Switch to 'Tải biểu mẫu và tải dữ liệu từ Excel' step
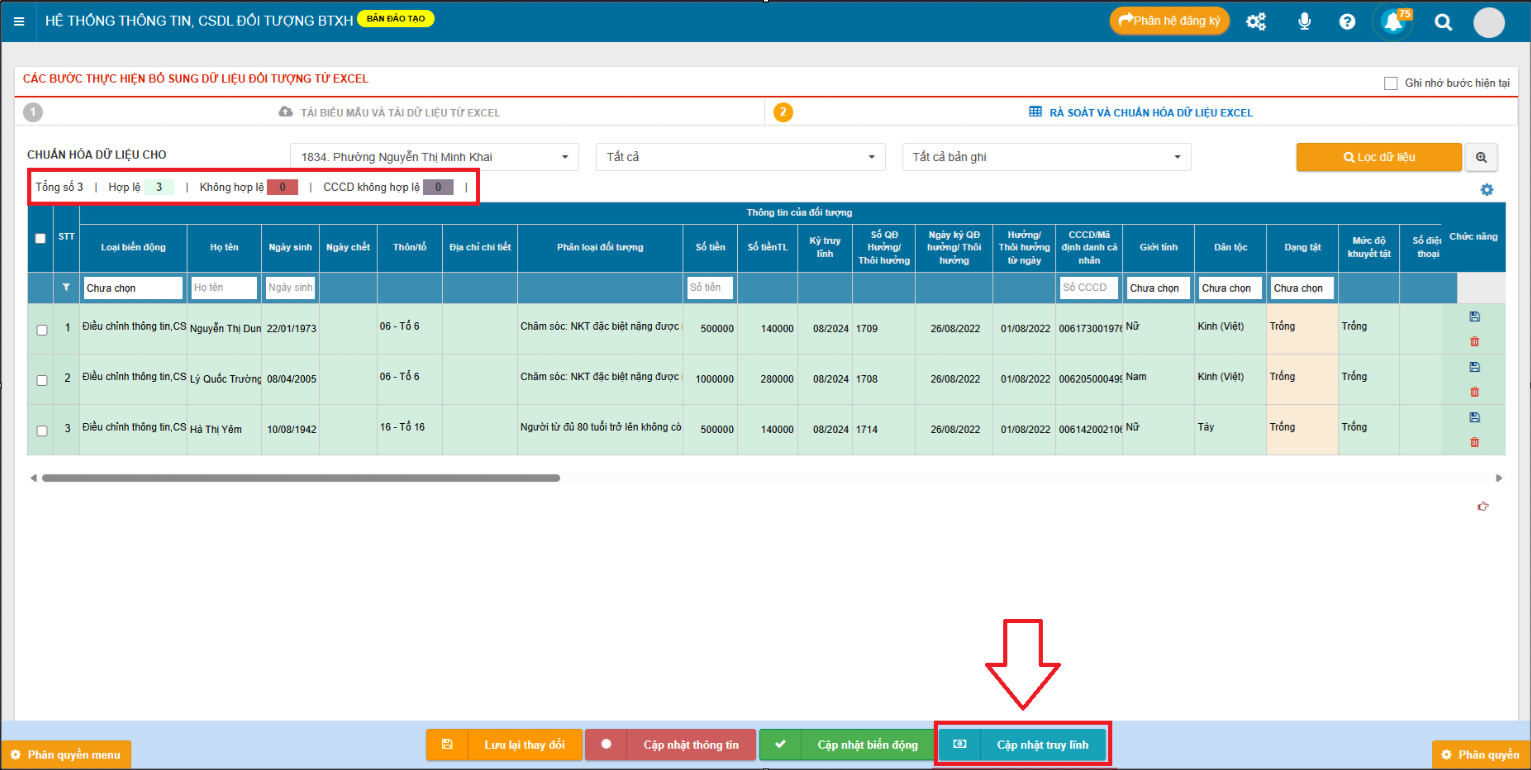Screen dimensions: 1531x770 pyautogui.click(x=389, y=113)
